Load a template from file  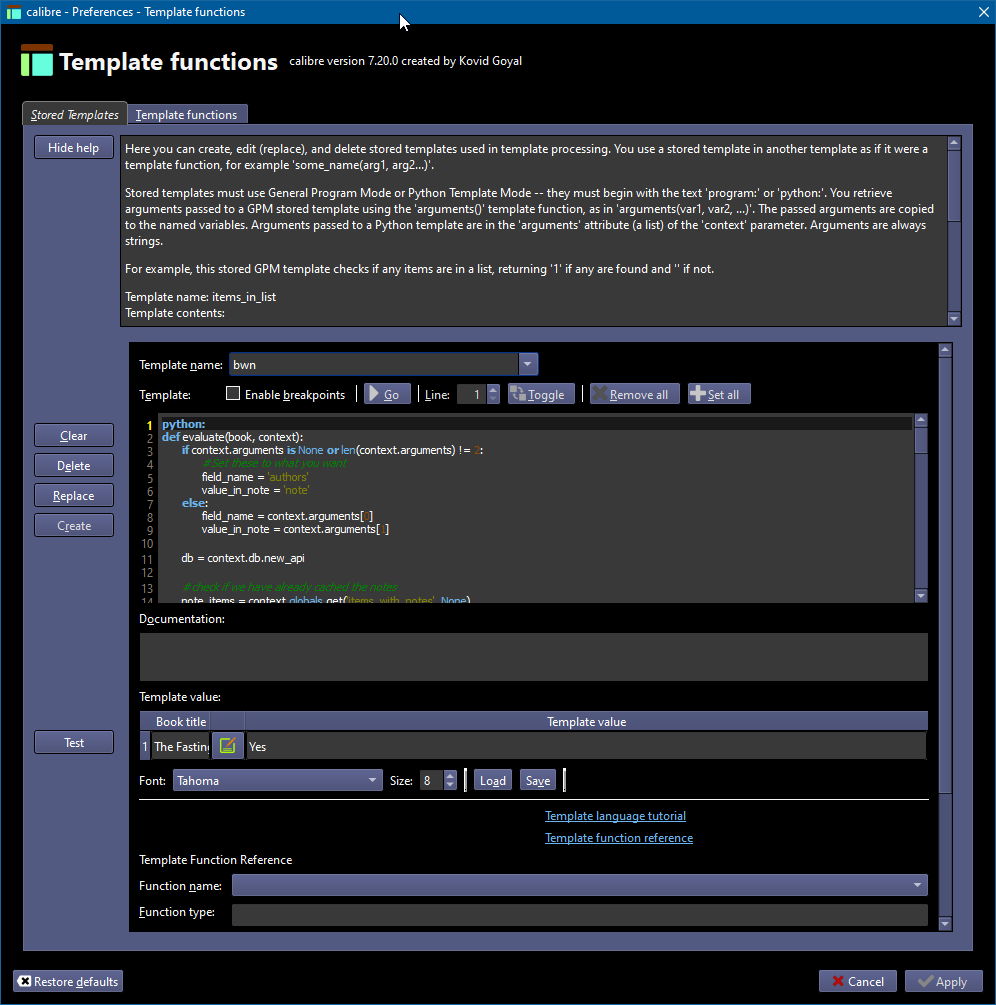493,780
